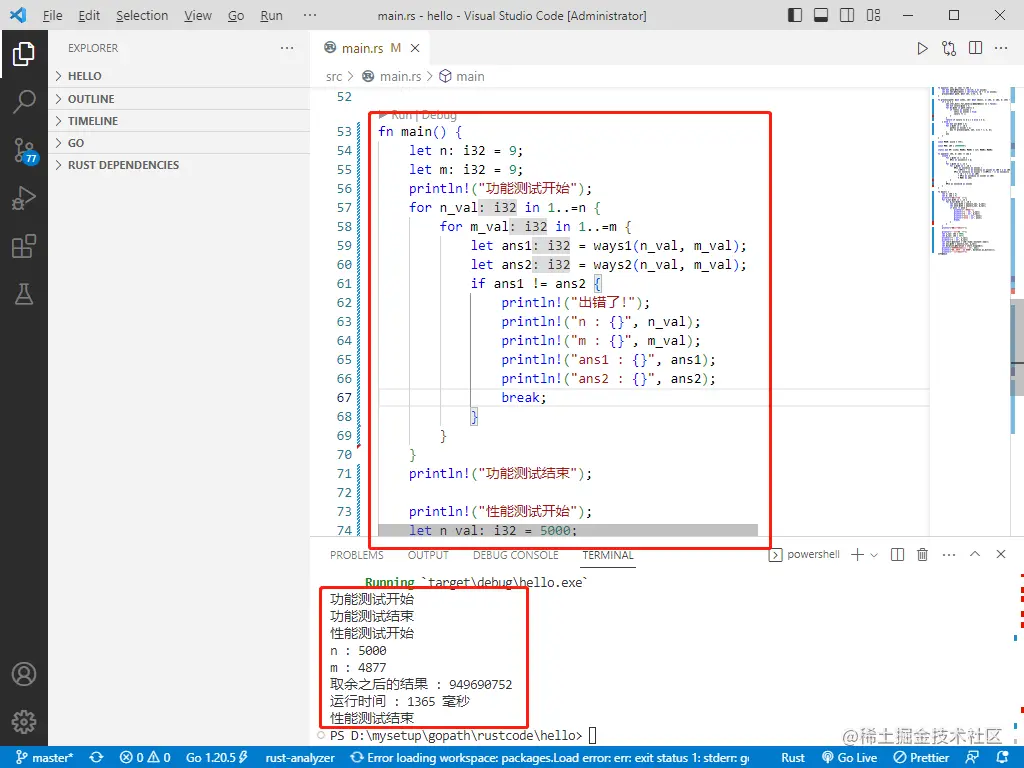Open the Manage gear icon
Screen dimensions: 1024x768
24,722
